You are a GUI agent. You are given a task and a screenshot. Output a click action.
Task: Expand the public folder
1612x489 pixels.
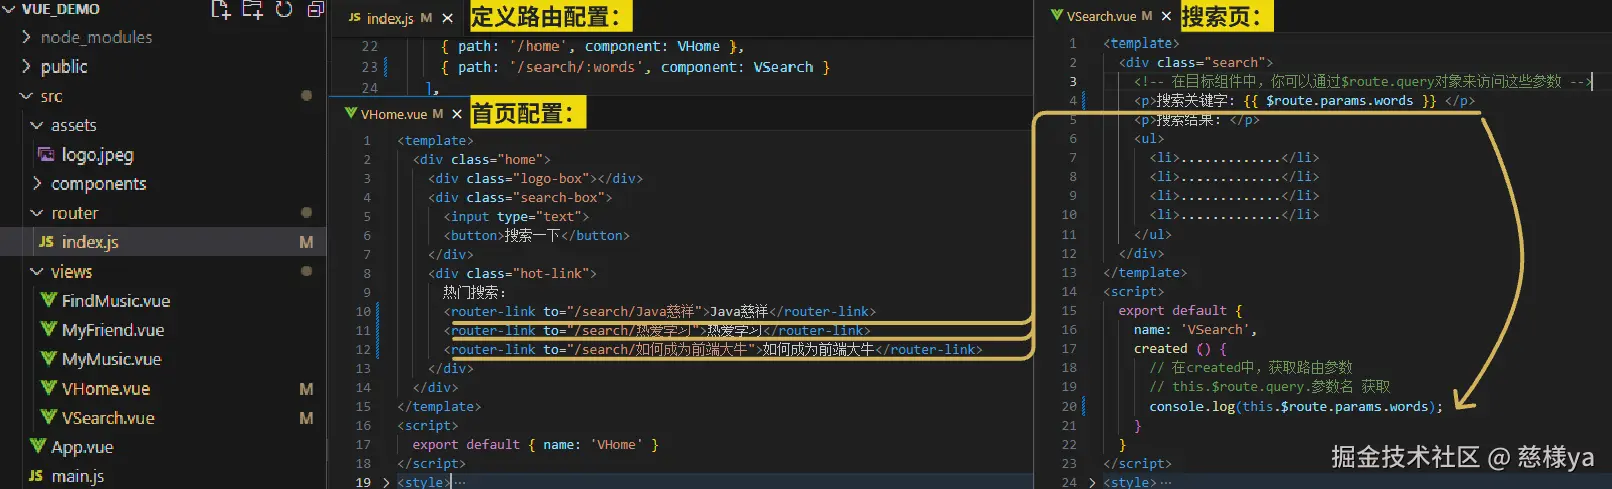pos(27,67)
